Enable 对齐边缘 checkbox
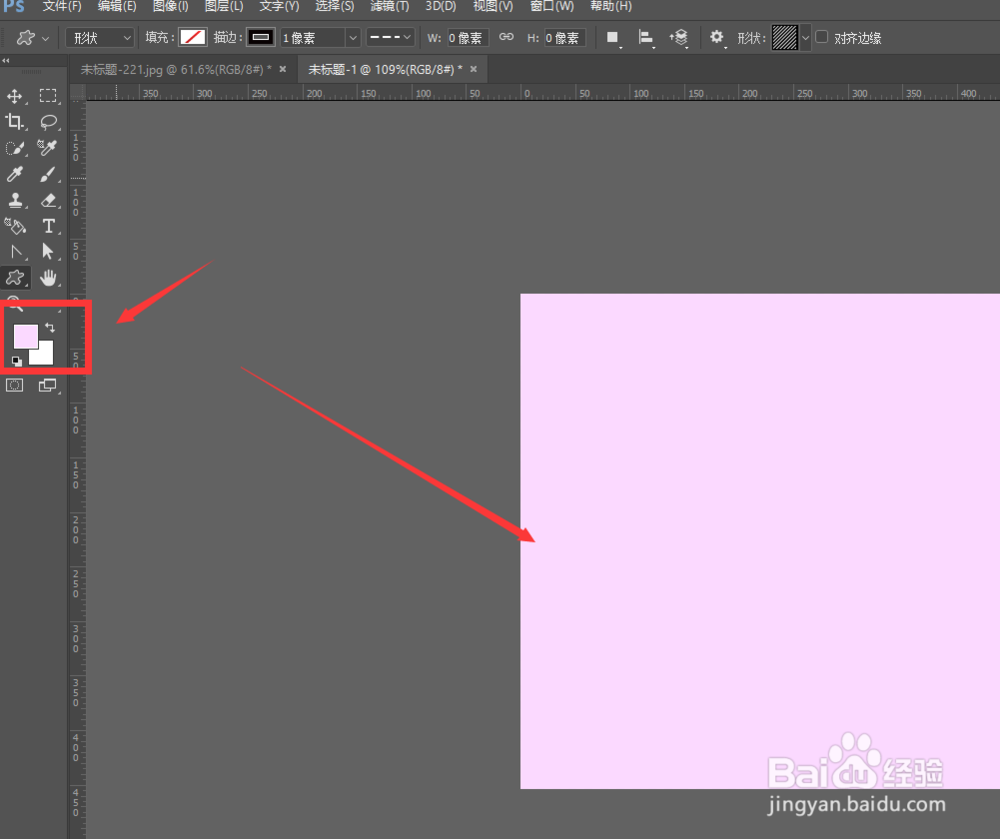The image size is (1000, 839). pos(822,37)
